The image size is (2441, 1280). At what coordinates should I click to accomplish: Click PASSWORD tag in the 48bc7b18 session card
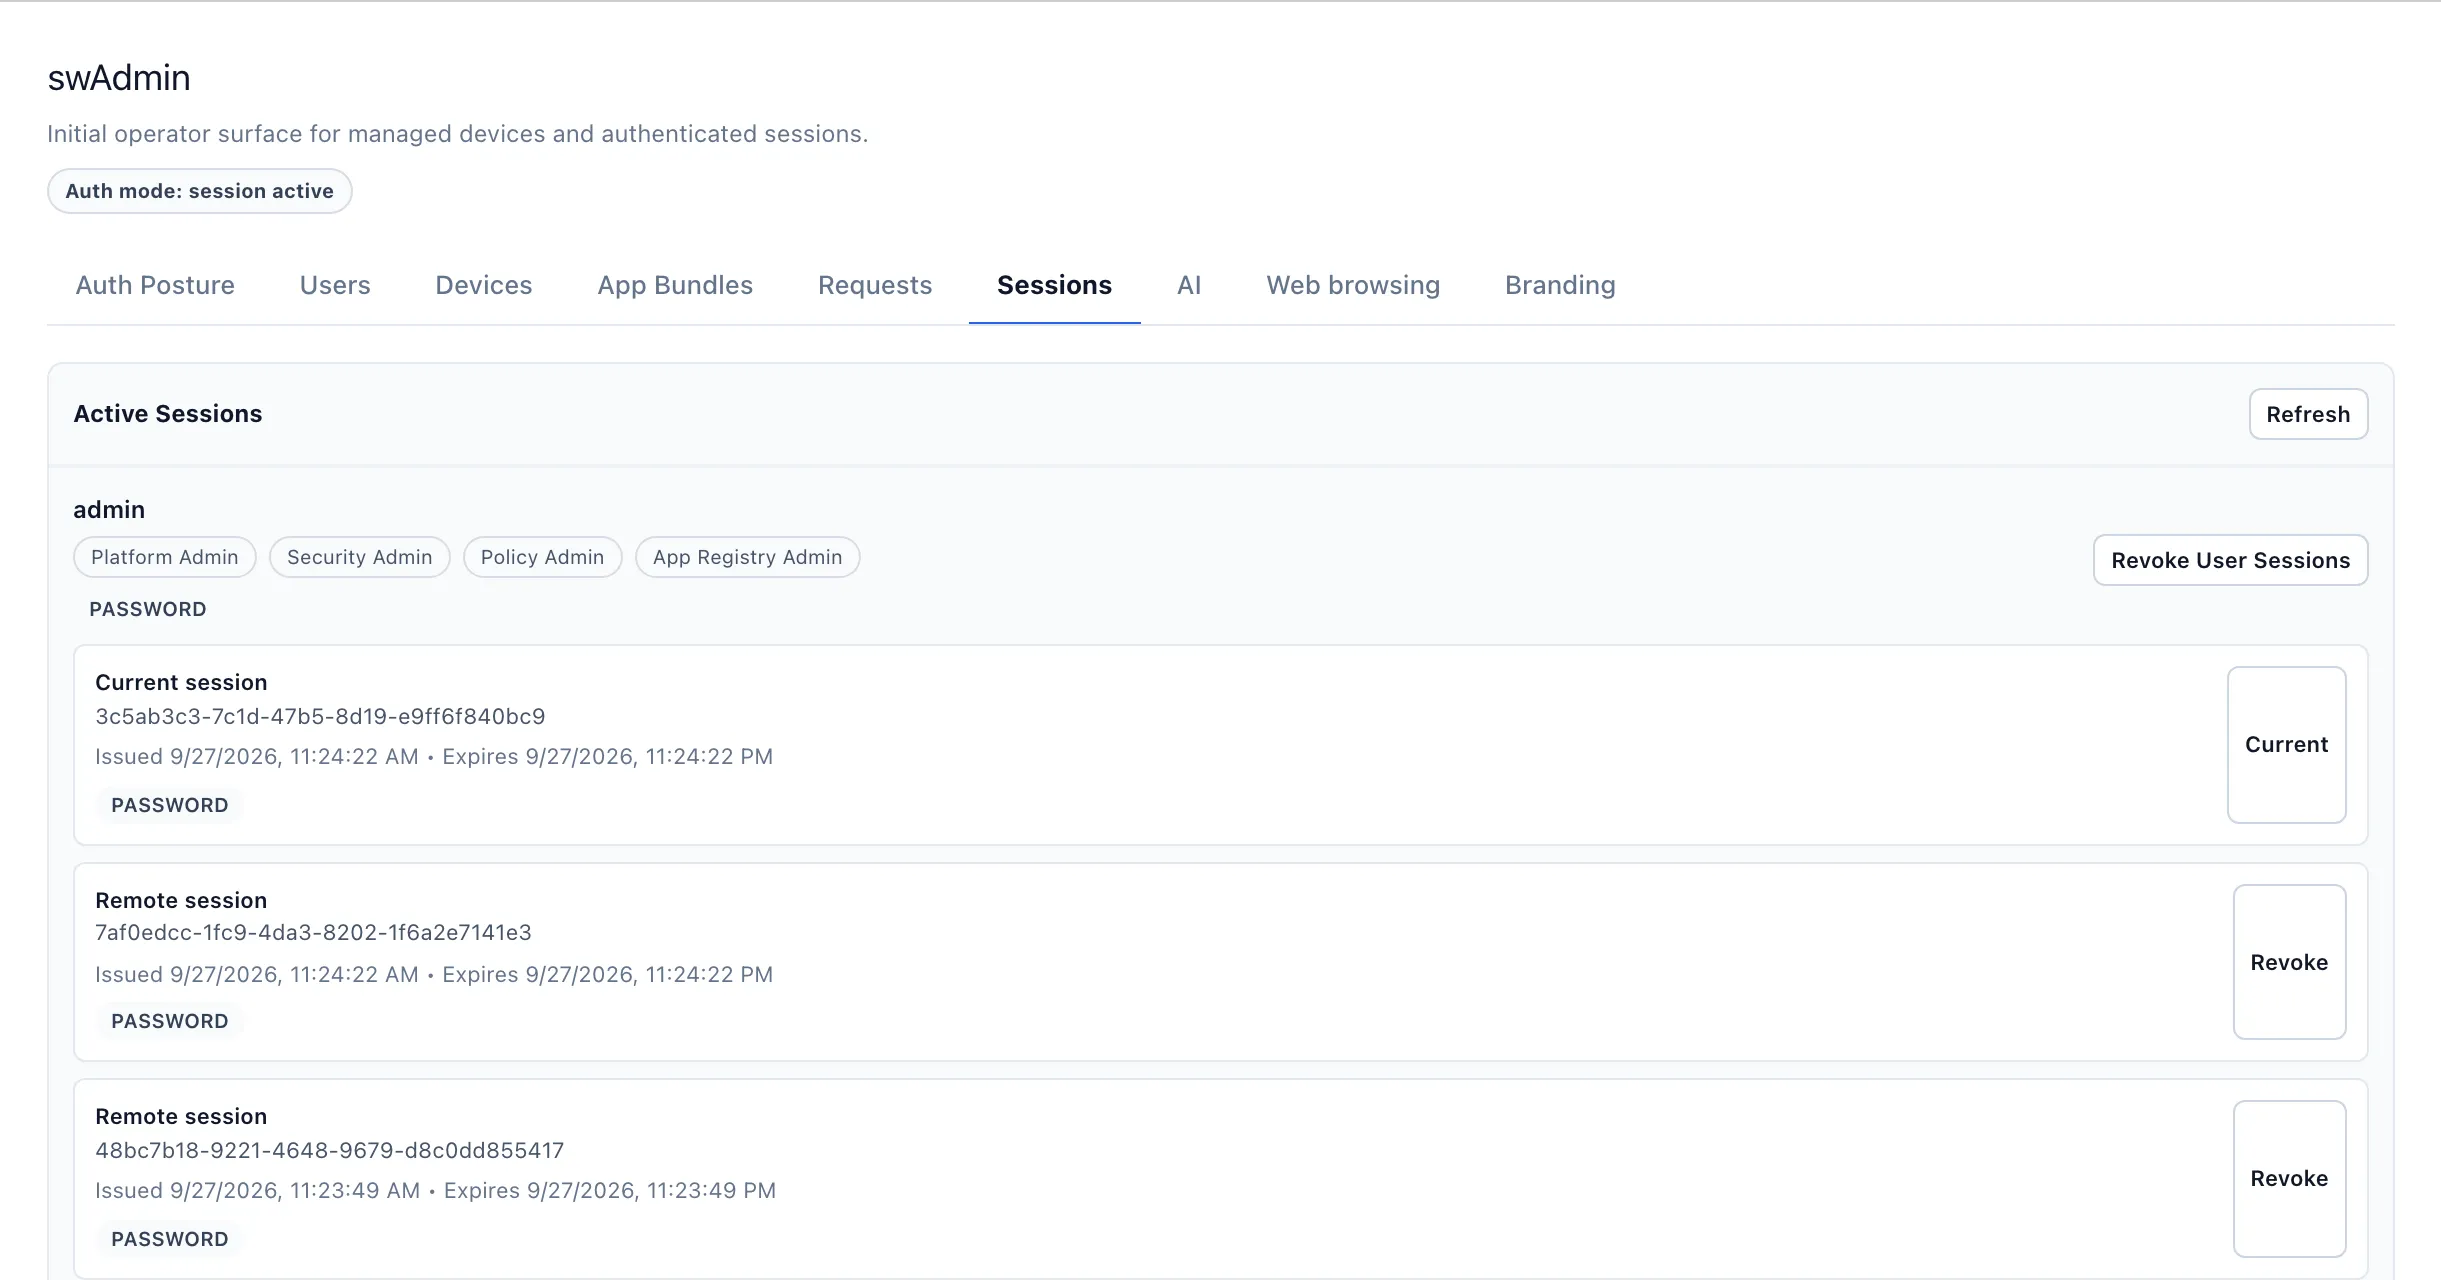pyautogui.click(x=170, y=1239)
